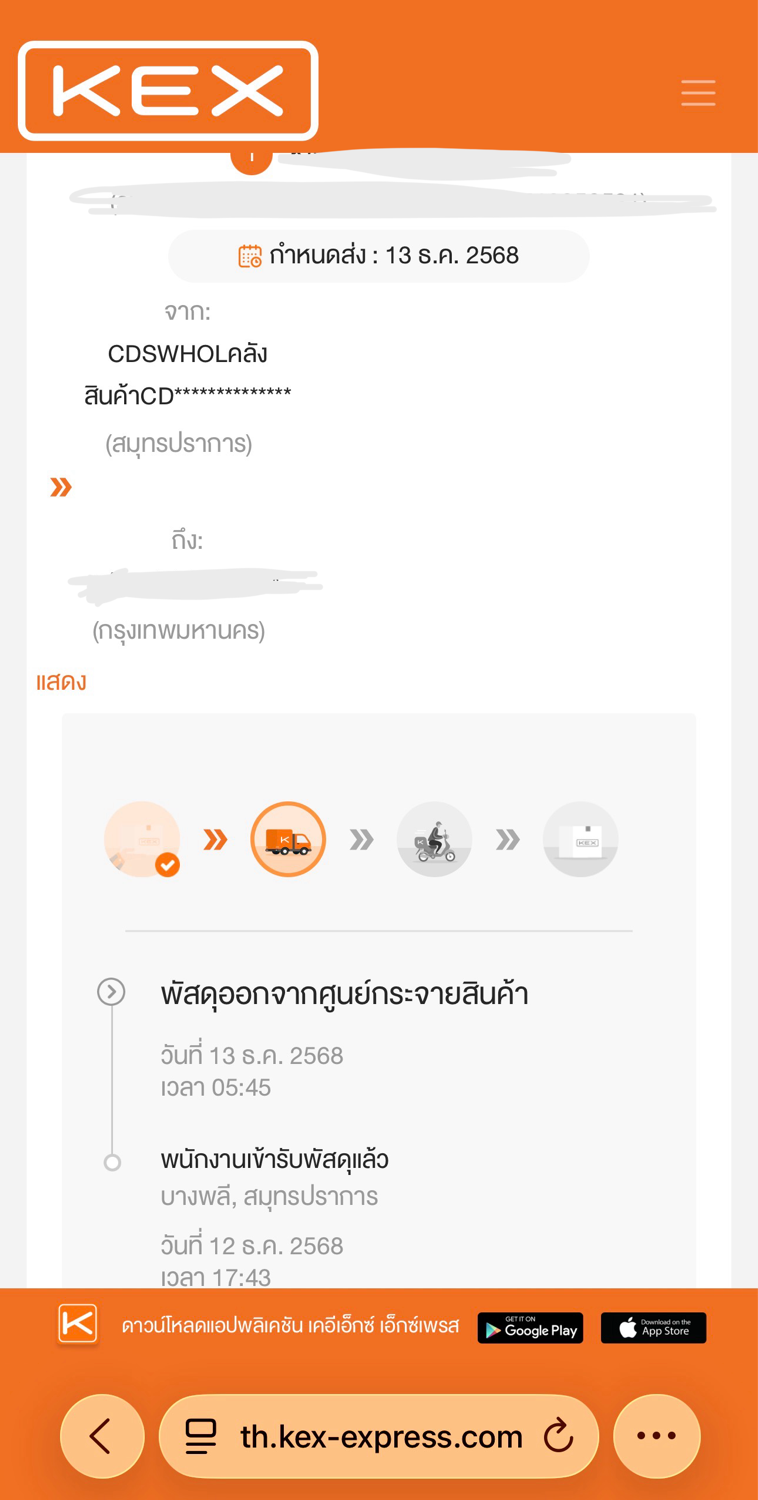Viewport: 758px width, 1500px height.
Task: Click the Get it on Google Play badge
Action: [x=530, y=1328]
